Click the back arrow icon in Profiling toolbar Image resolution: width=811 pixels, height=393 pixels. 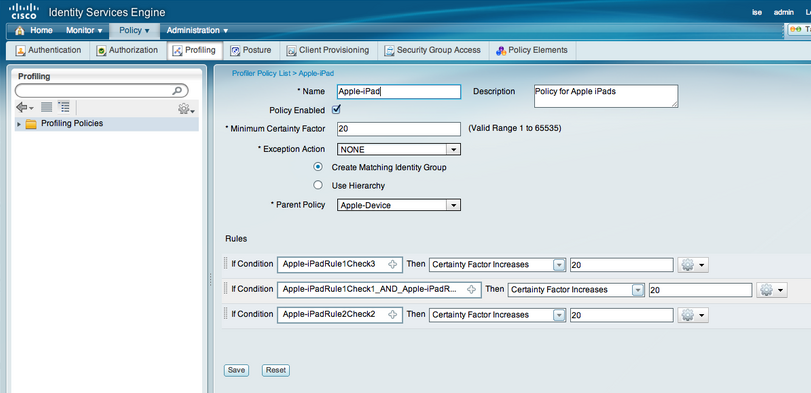tap(24, 108)
